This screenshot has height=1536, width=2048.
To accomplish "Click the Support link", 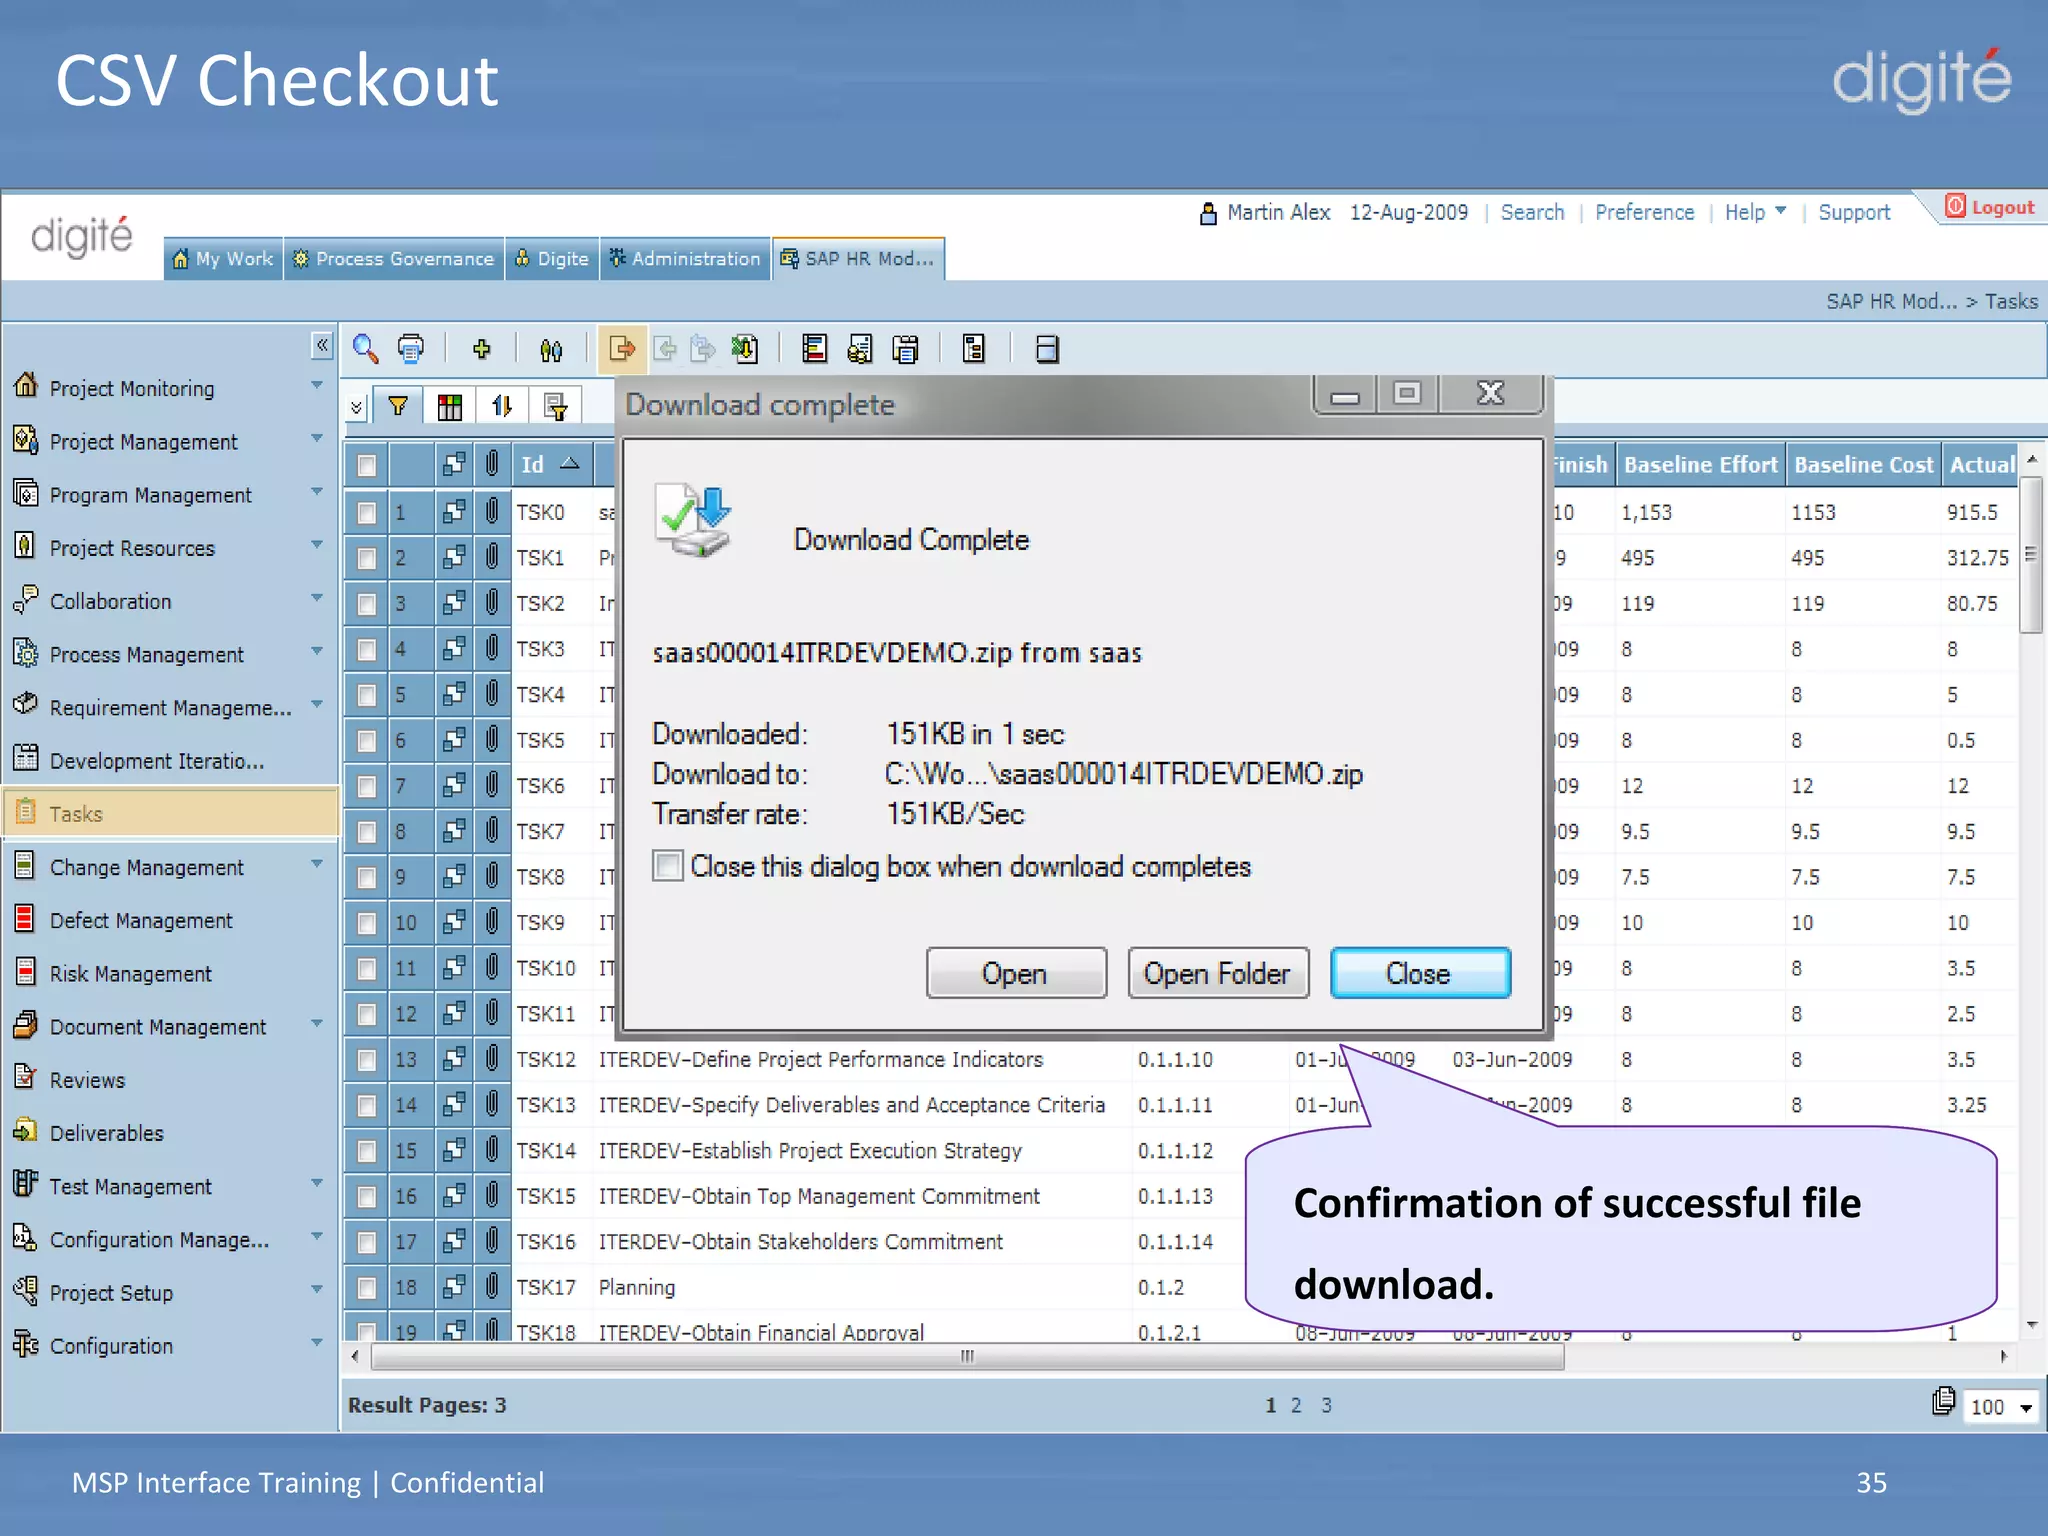I will tap(1854, 212).
